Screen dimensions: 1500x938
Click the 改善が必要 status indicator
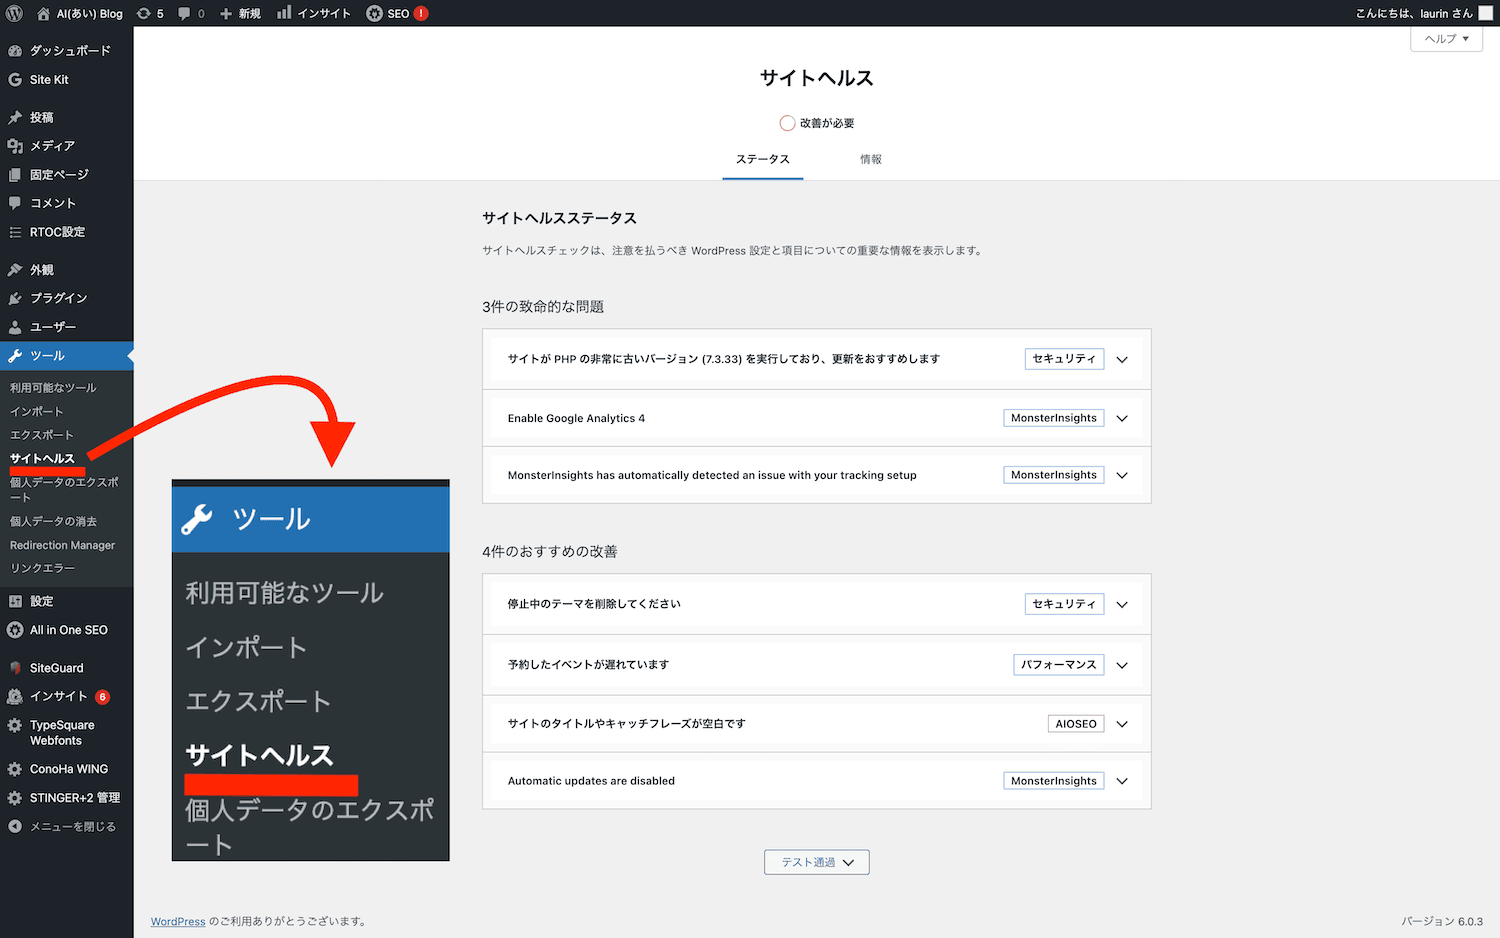[x=817, y=123]
